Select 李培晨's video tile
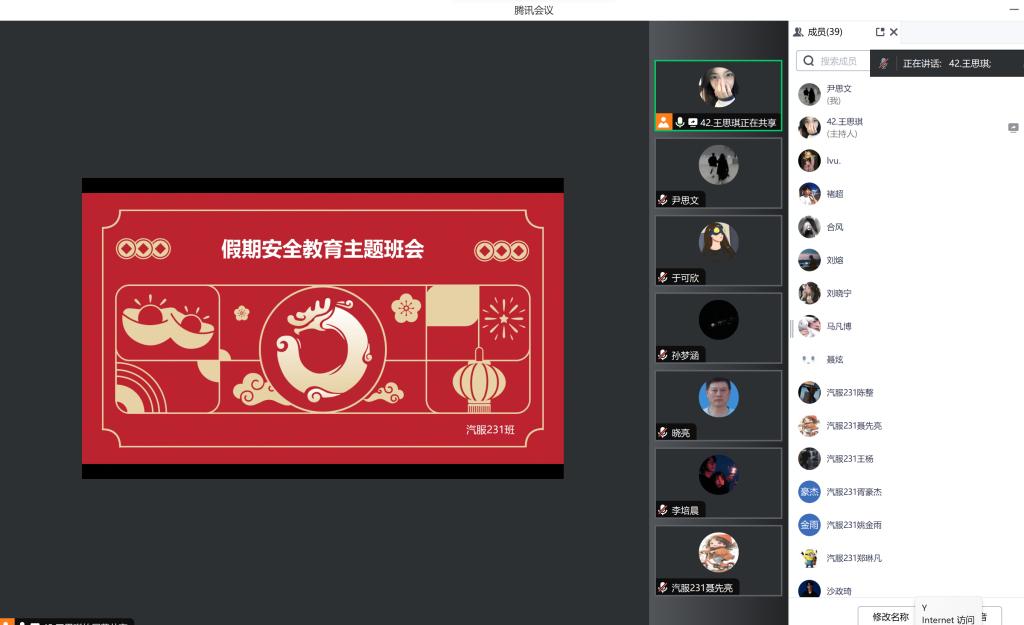 coord(718,482)
